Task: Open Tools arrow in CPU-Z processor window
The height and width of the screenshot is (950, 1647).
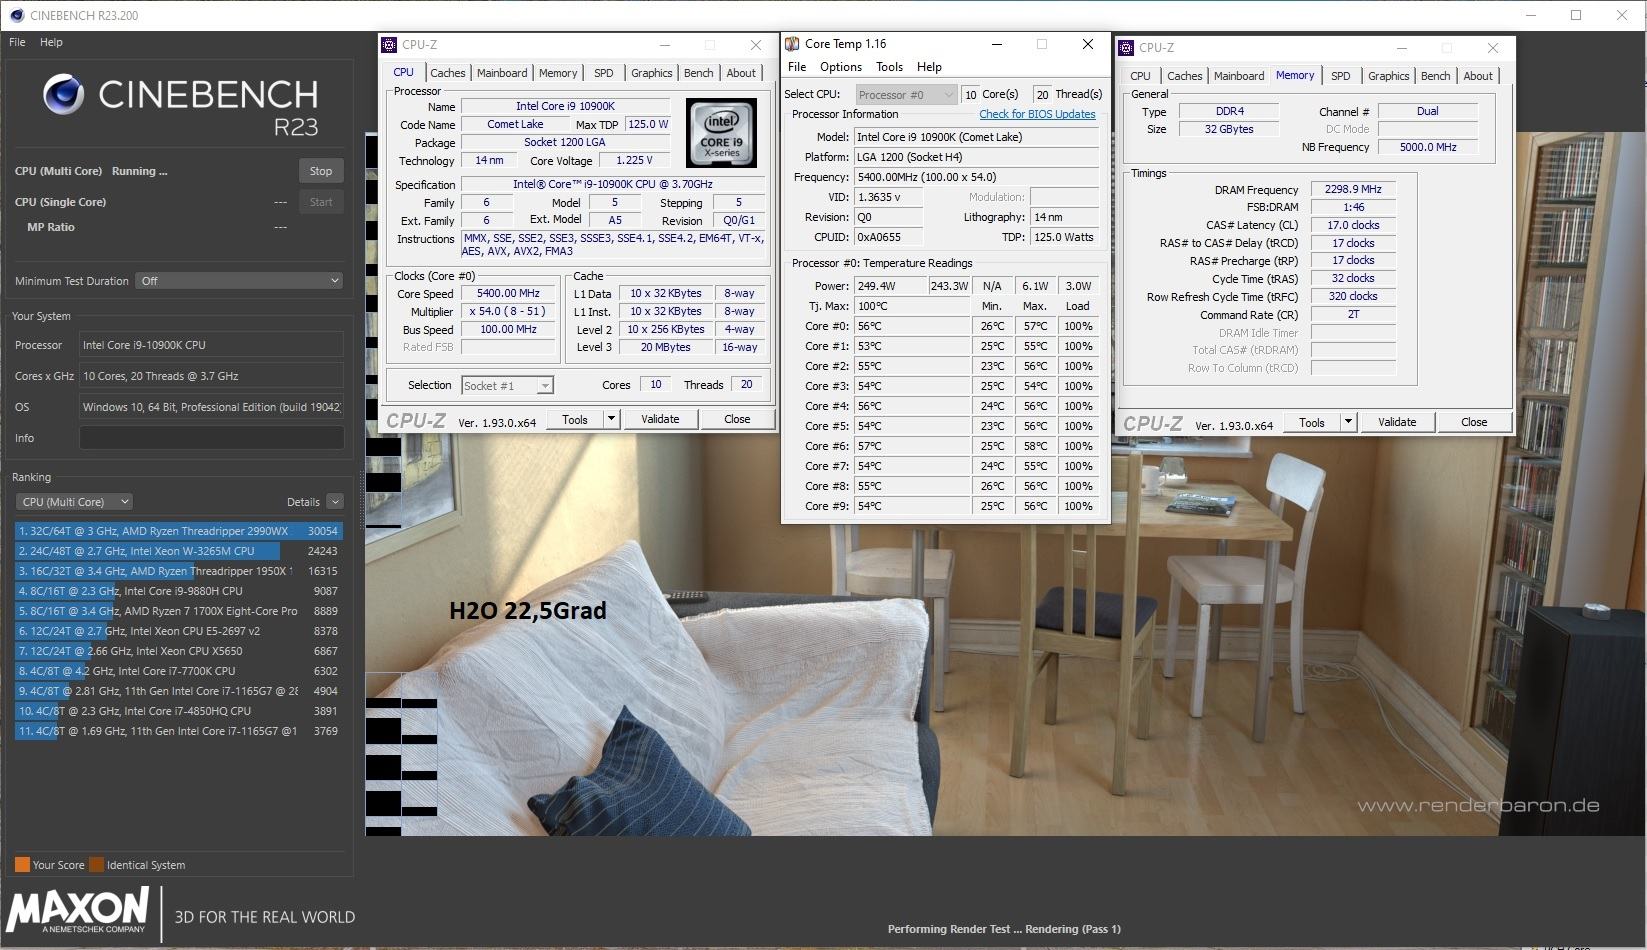Action: tap(611, 419)
